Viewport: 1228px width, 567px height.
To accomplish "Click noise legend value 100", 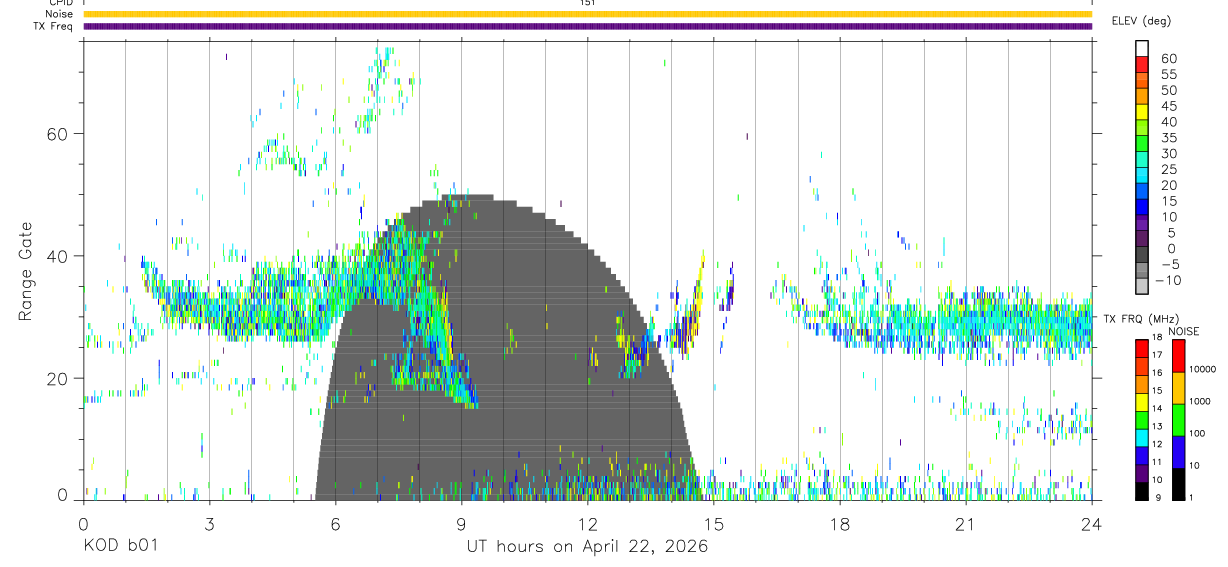I will 1196,434.
